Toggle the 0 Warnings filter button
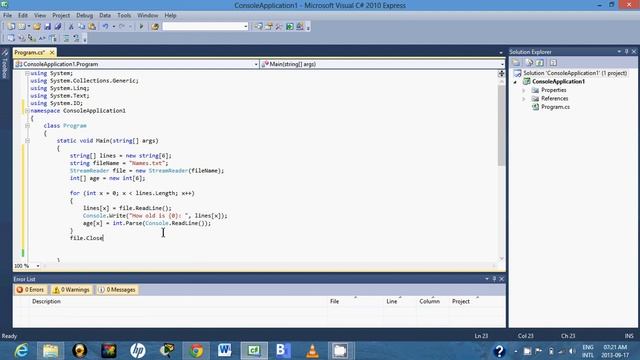This screenshot has height=360, width=640. (x=71, y=290)
